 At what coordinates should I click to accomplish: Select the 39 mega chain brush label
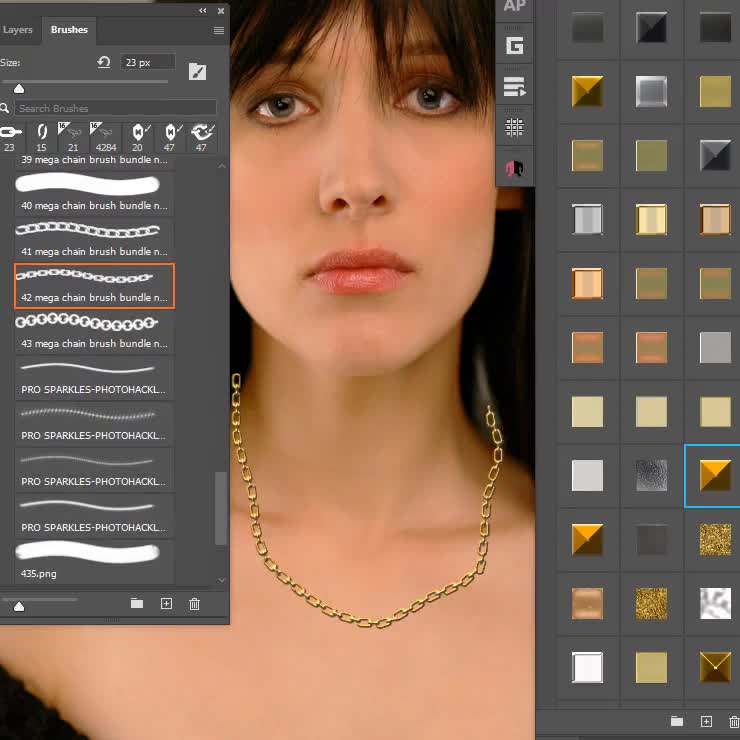94,160
